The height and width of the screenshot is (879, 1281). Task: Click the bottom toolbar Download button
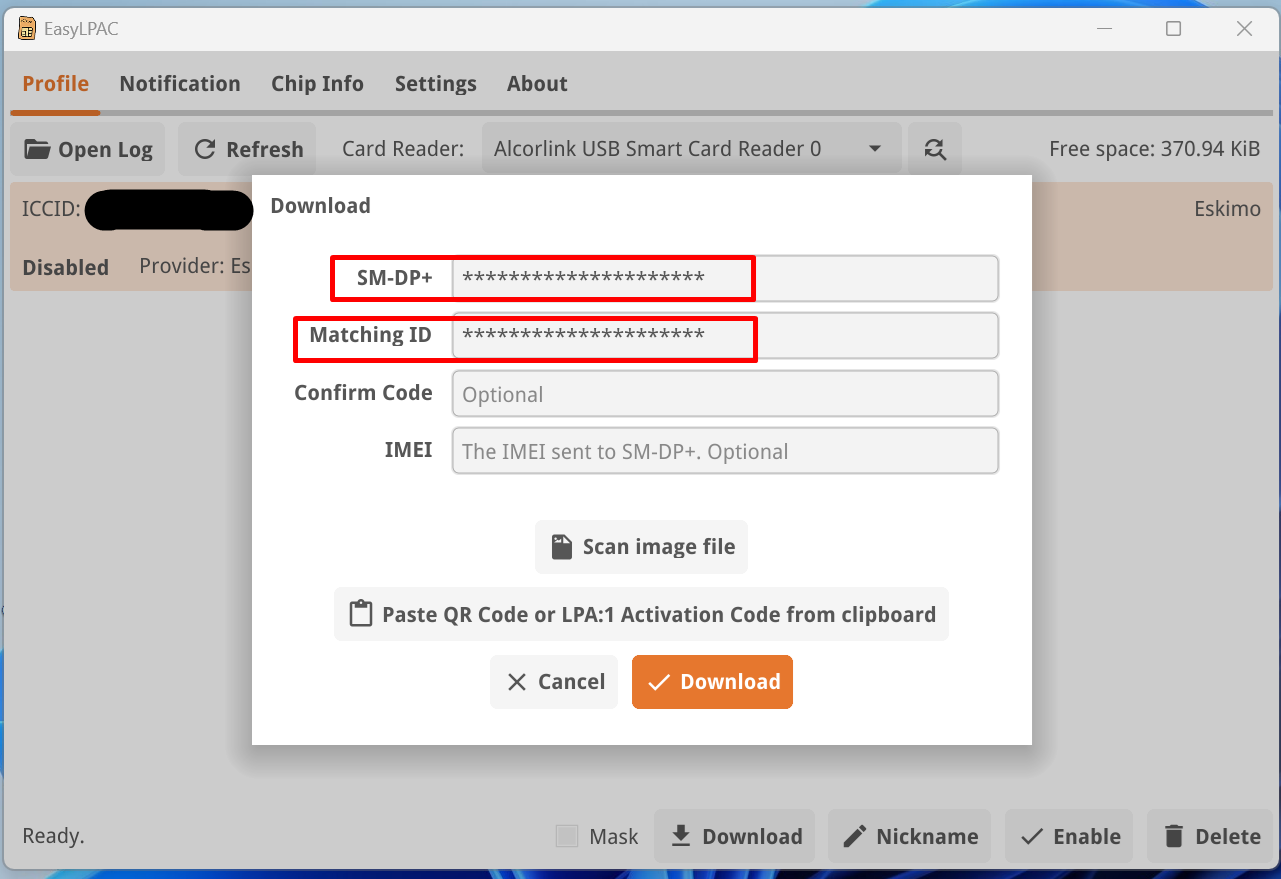[735, 836]
